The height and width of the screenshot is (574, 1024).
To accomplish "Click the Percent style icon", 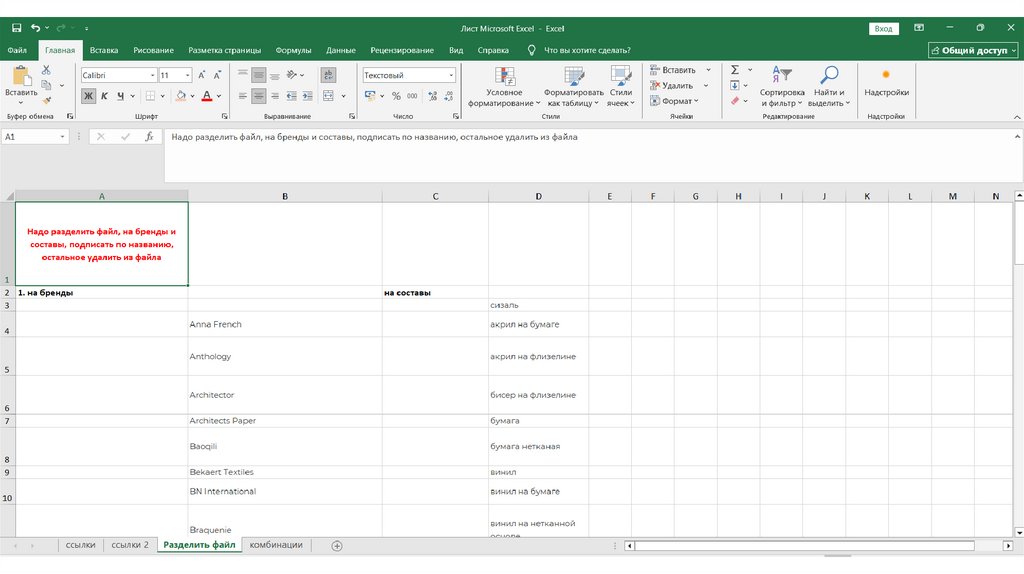I will coord(397,96).
